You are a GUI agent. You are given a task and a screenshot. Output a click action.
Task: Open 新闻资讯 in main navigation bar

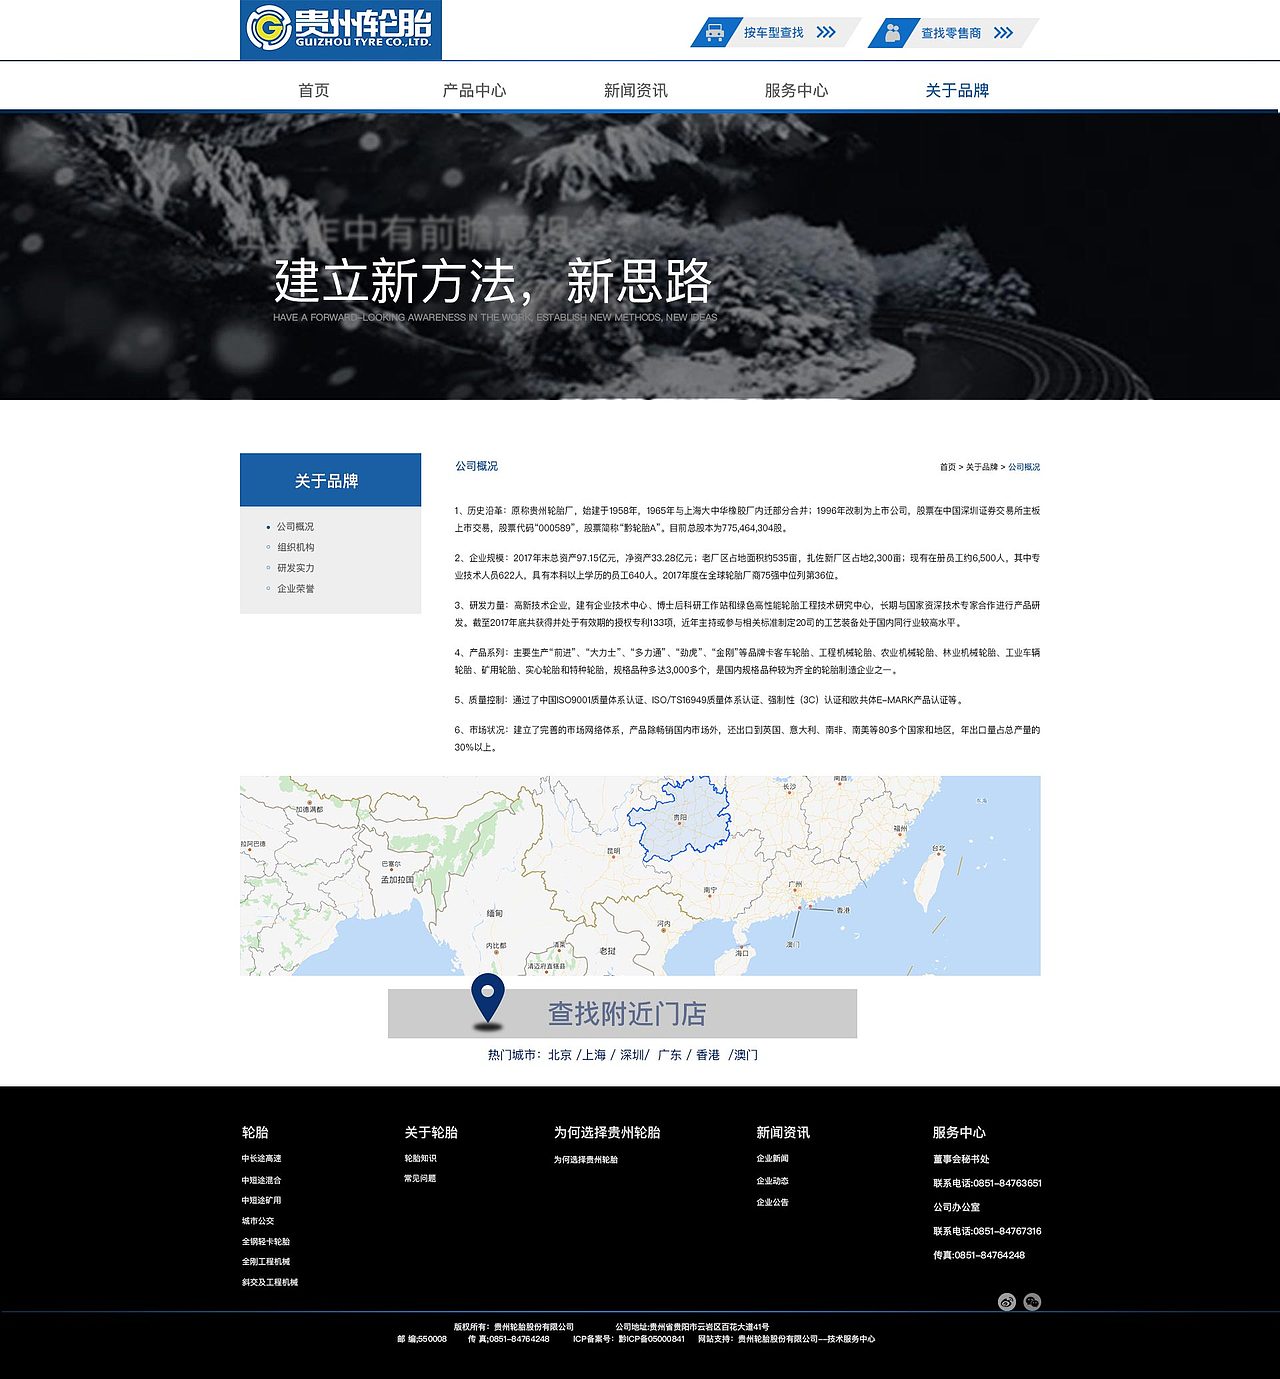[x=636, y=90]
